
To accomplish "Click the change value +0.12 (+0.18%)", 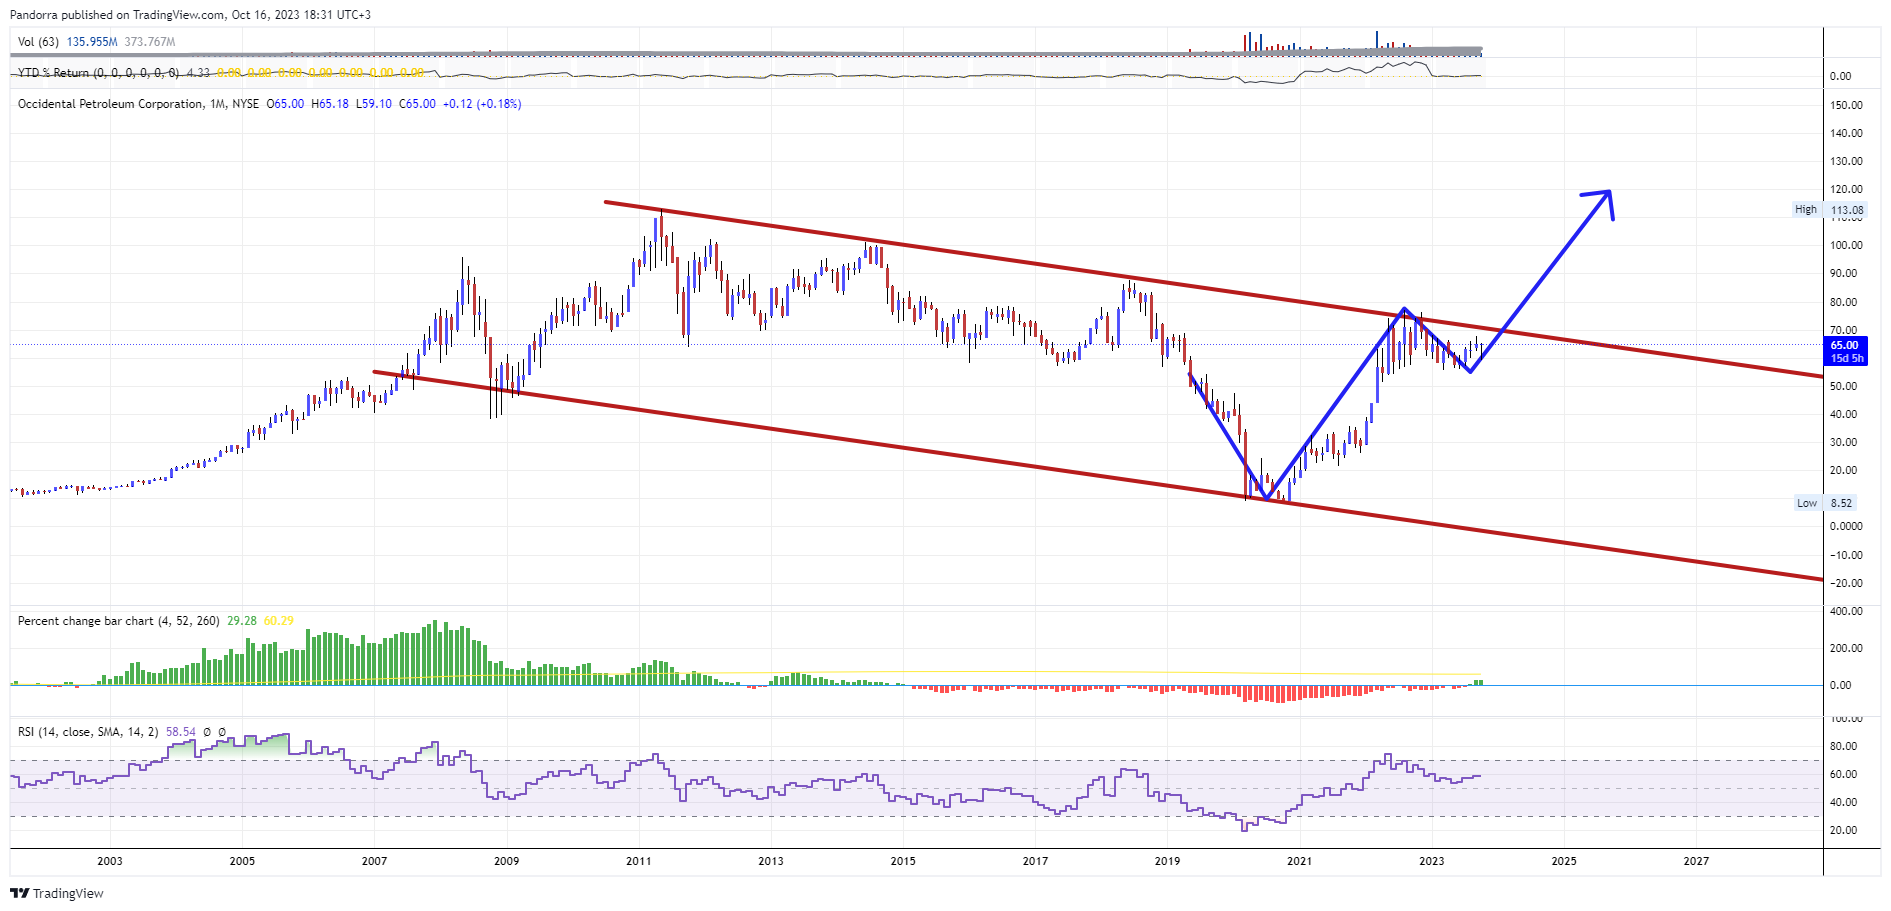I will pos(482,104).
